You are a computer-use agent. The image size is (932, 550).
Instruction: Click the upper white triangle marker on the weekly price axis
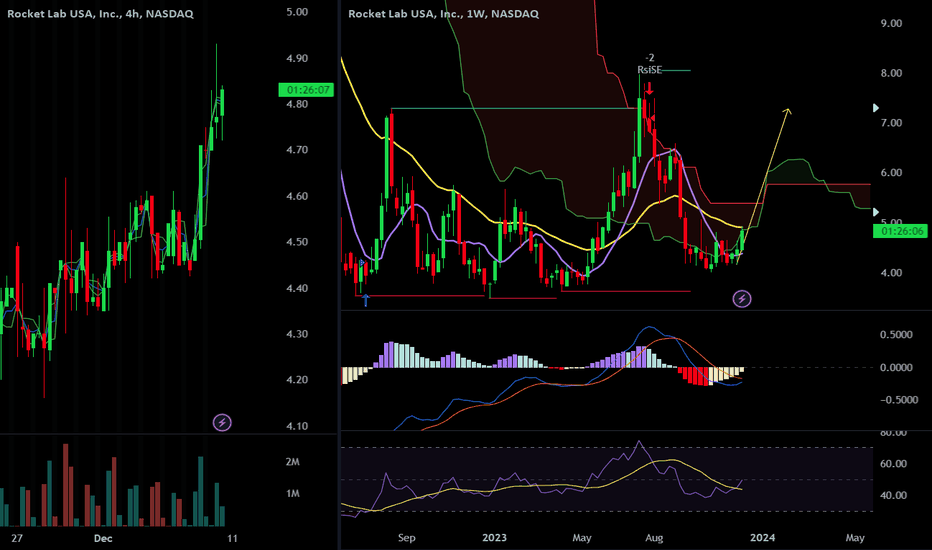click(x=876, y=108)
